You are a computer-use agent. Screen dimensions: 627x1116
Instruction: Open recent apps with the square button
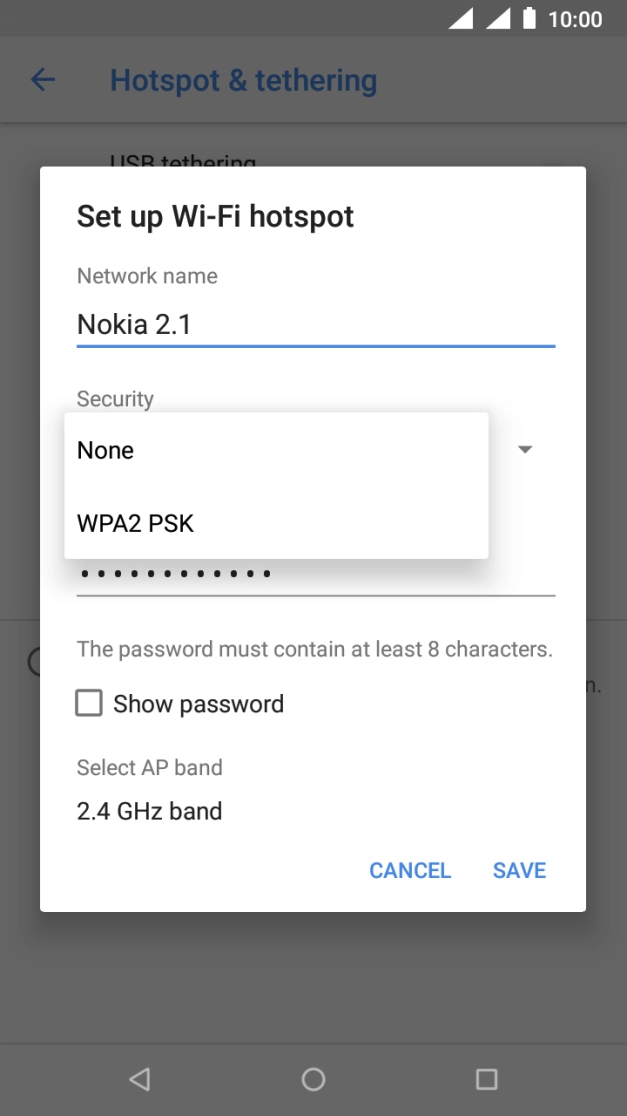coord(486,1079)
